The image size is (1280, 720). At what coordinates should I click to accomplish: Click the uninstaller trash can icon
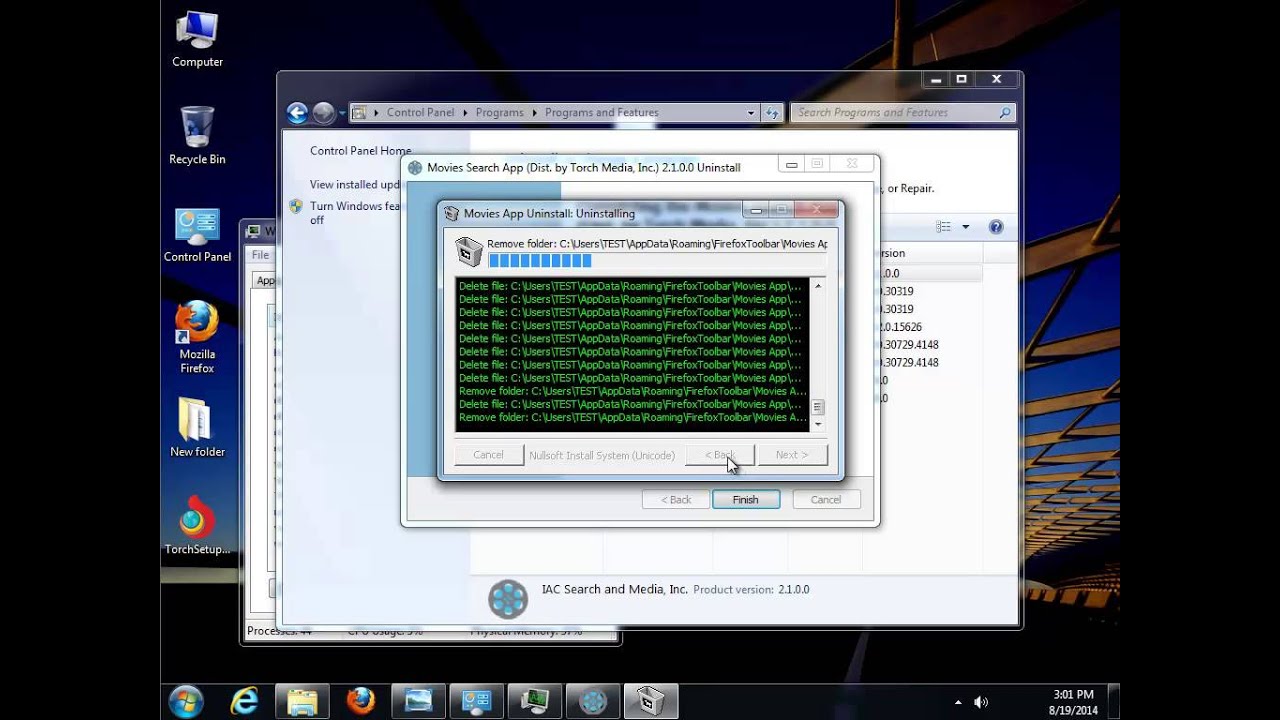pyautogui.click(x=468, y=250)
